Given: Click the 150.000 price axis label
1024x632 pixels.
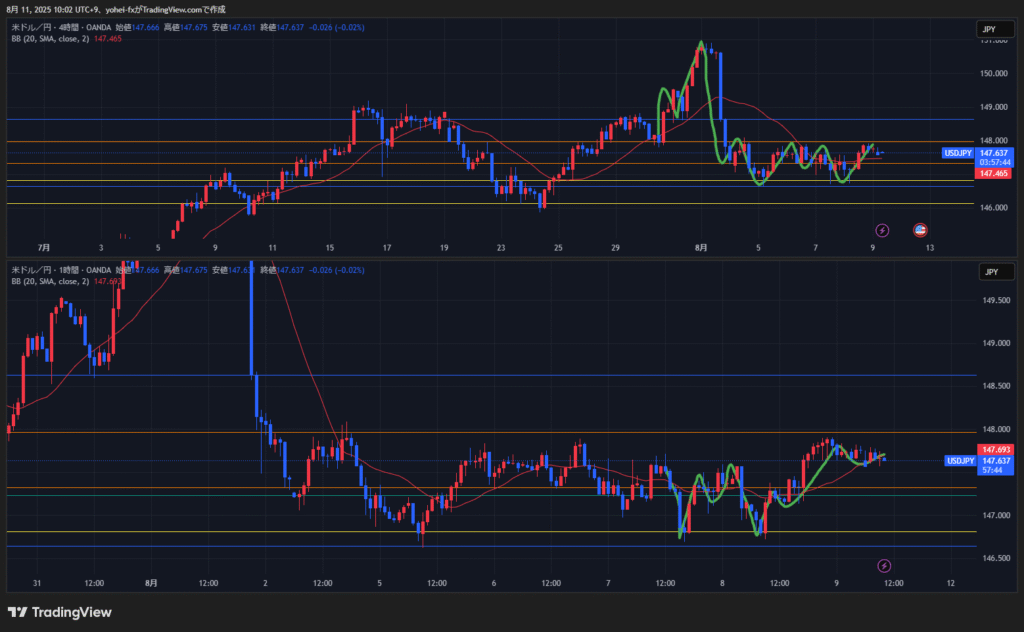Looking at the screenshot, I should (993, 73).
